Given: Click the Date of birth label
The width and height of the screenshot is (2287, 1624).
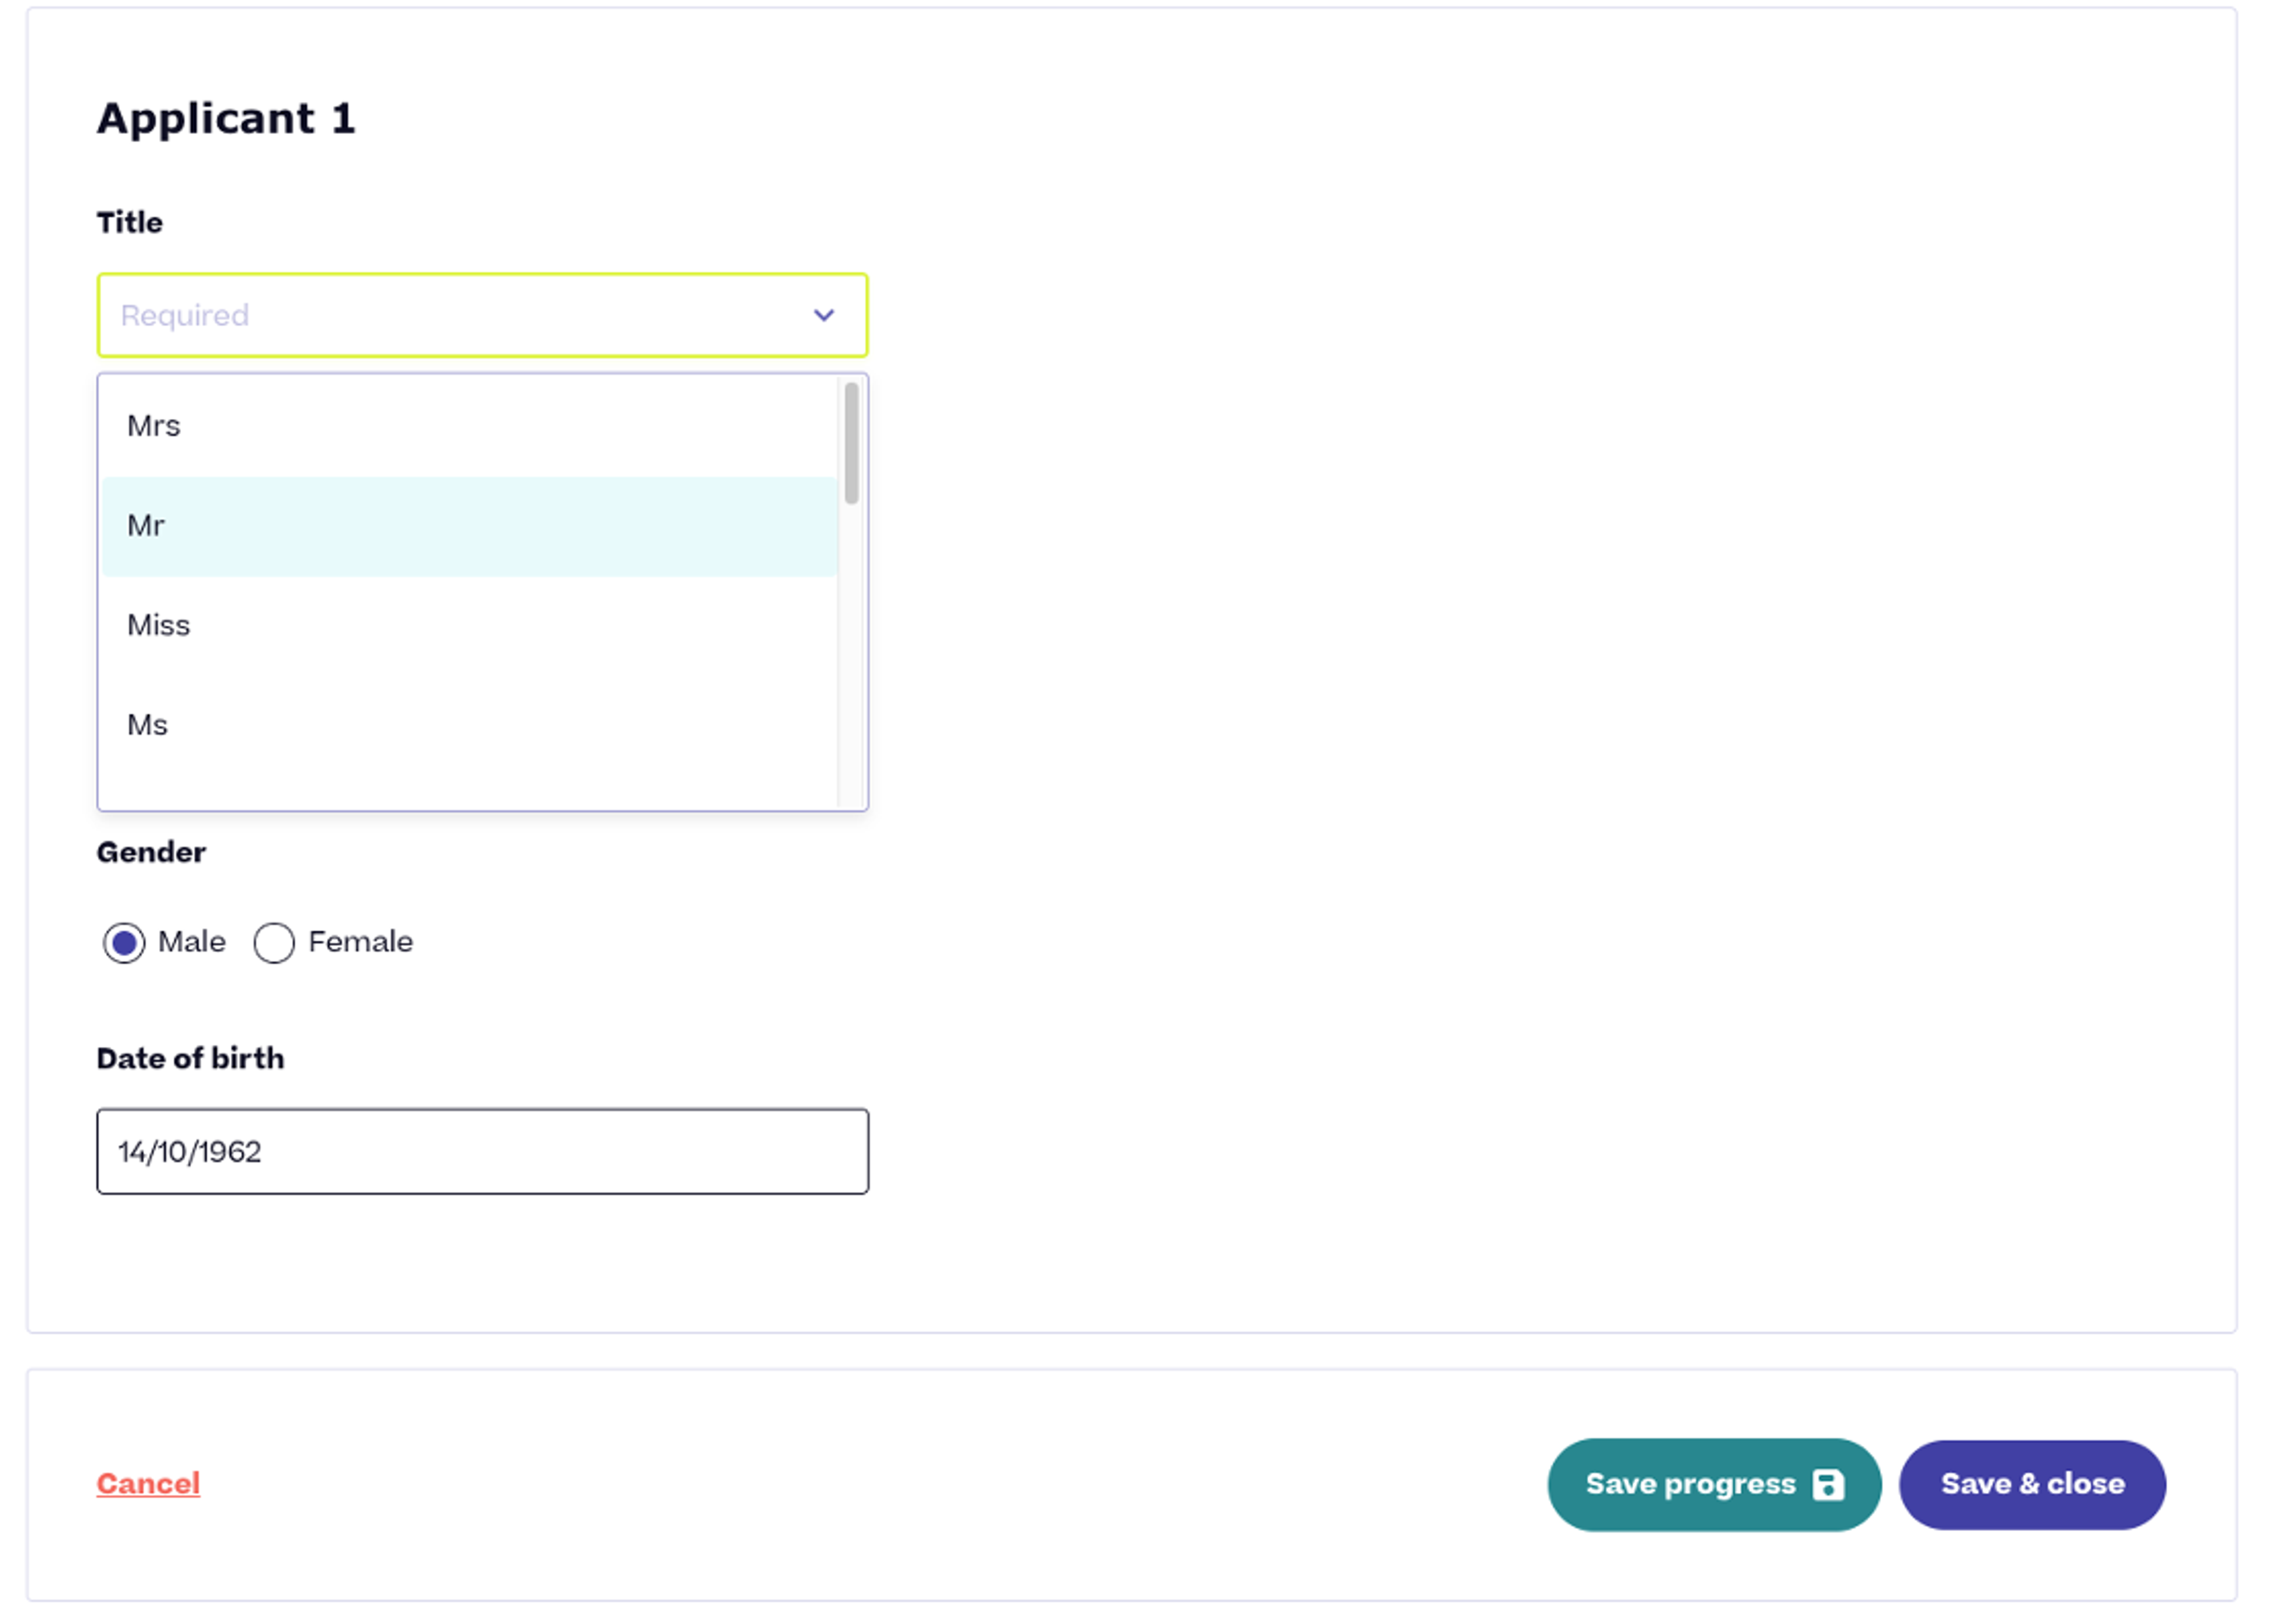Looking at the screenshot, I should click(190, 1059).
